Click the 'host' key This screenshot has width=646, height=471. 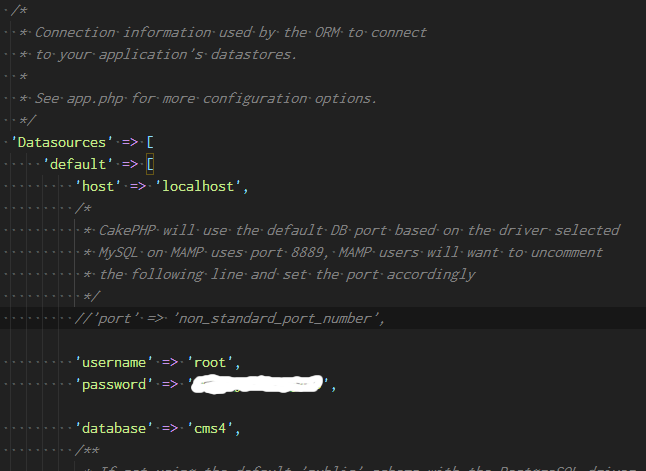(98, 186)
